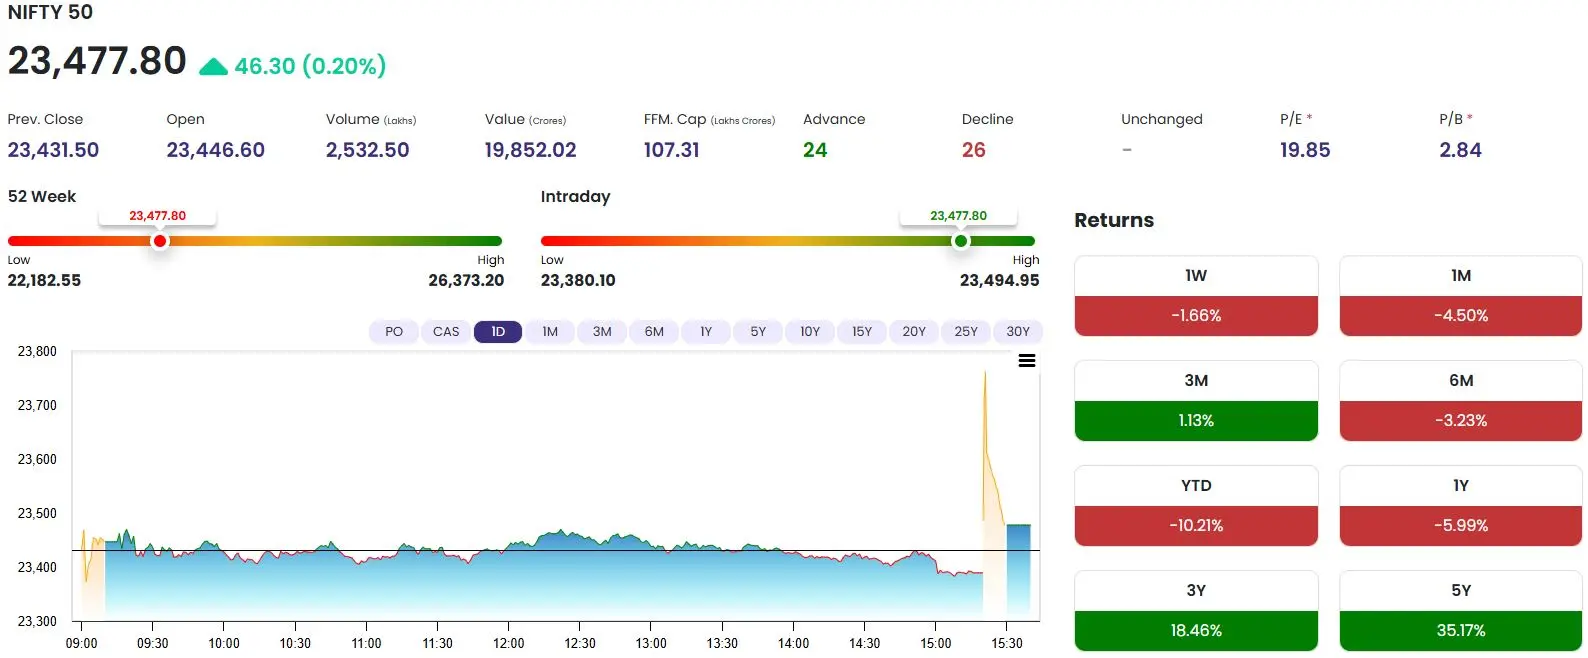
Task: Show the 1Y chart range
Action: [x=706, y=332]
